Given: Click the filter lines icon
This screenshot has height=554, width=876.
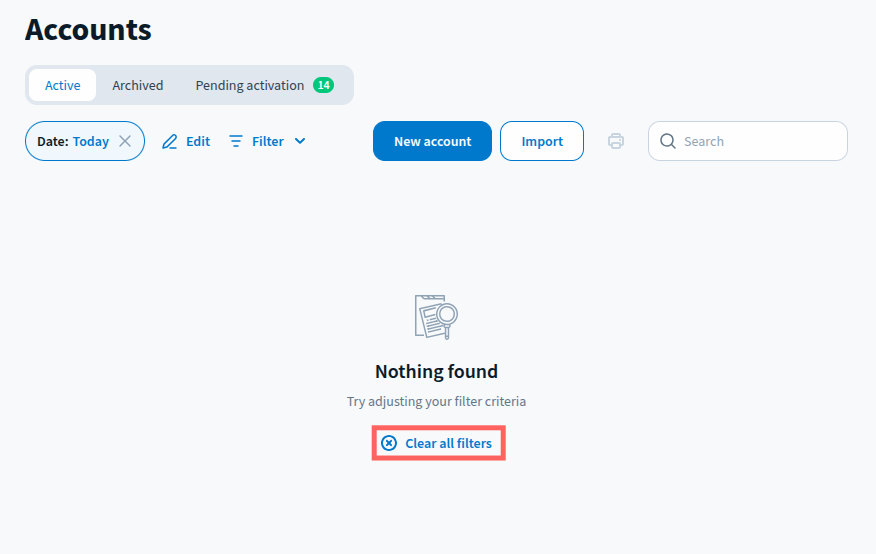Looking at the screenshot, I should click(x=236, y=142).
